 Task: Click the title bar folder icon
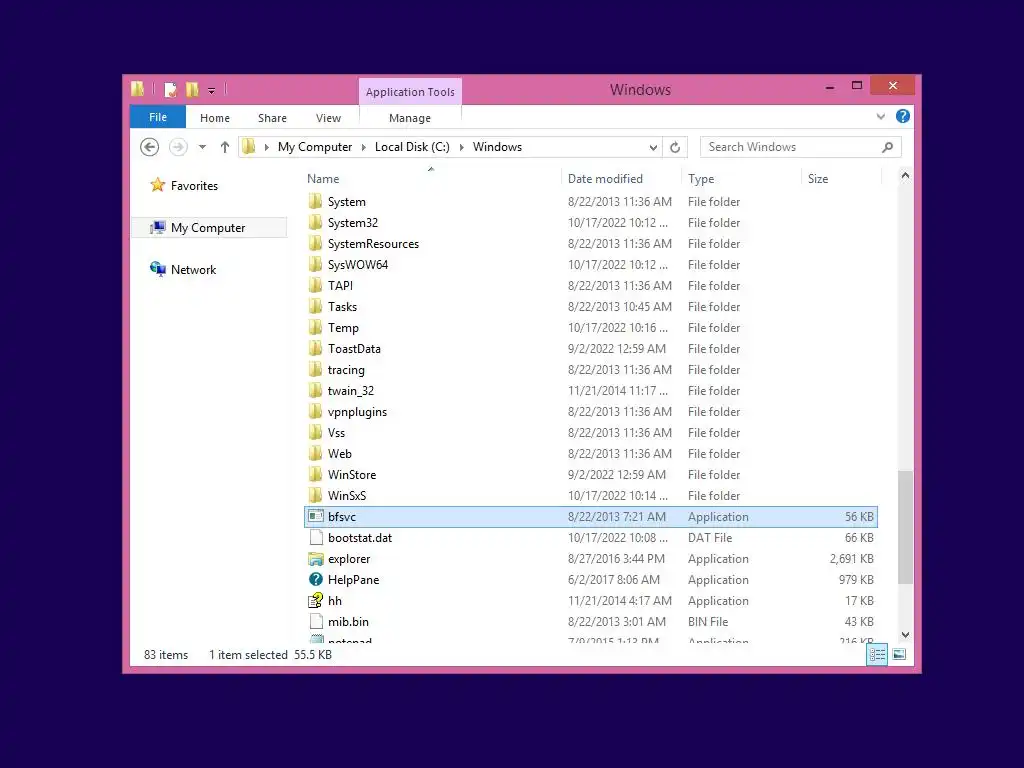coord(137,89)
